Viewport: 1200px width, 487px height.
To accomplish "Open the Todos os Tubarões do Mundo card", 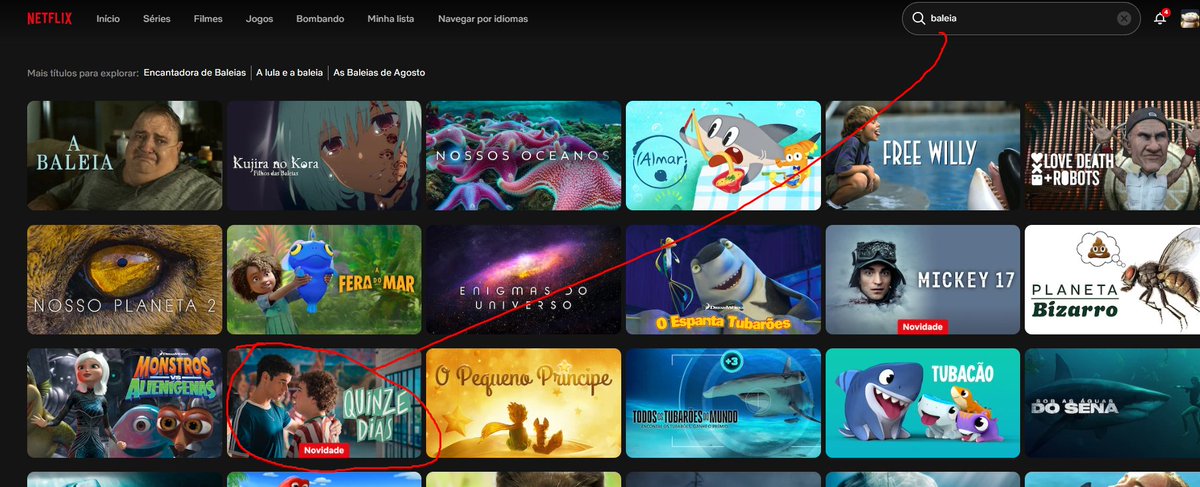I will (723, 403).
